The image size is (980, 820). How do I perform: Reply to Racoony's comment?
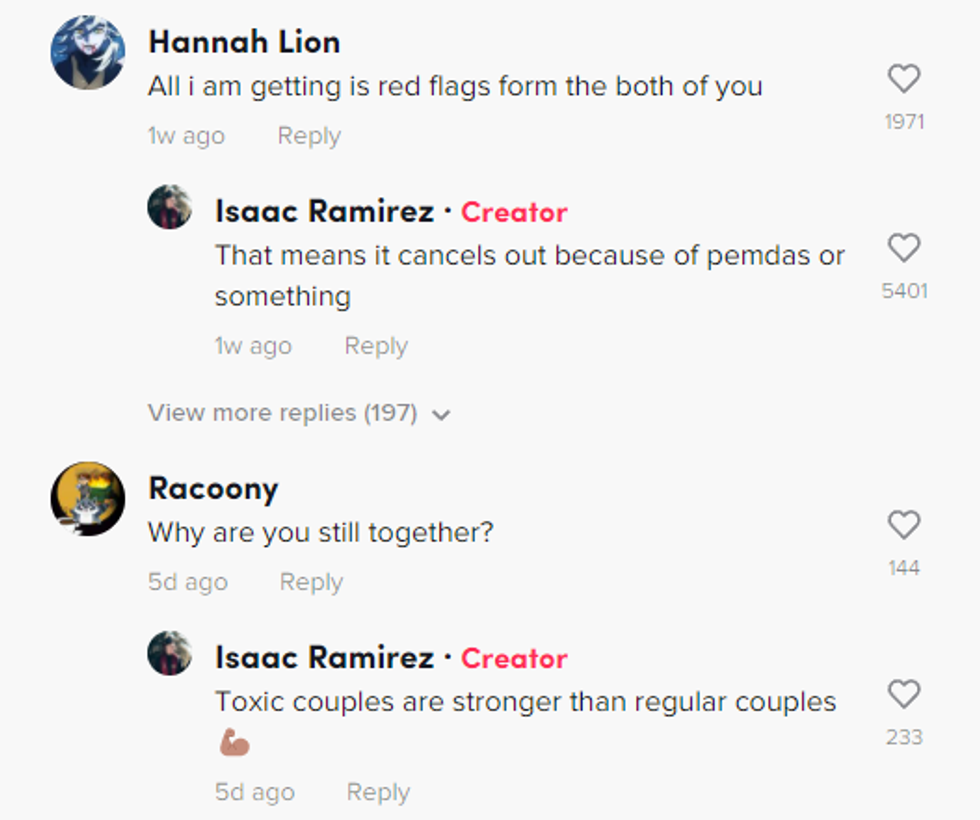[x=311, y=582]
